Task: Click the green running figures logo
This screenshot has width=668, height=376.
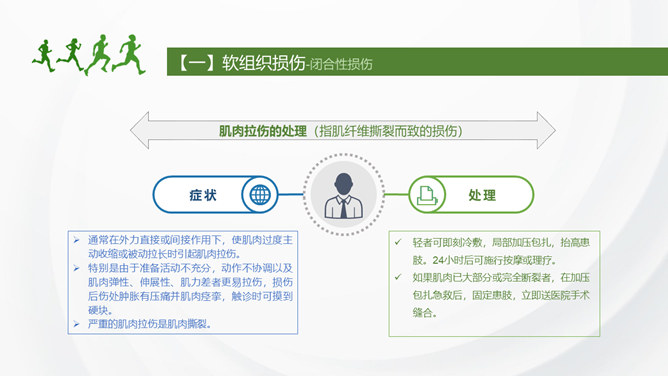Action: tap(89, 55)
